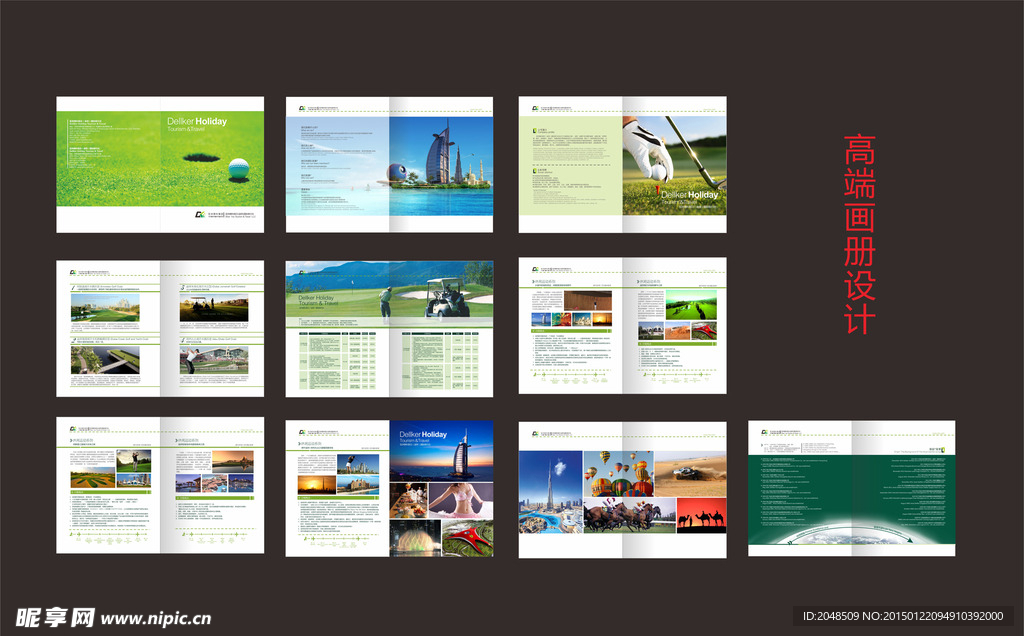
Task: Select the golfer swinging in the banner photo
Action: (385, 300)
